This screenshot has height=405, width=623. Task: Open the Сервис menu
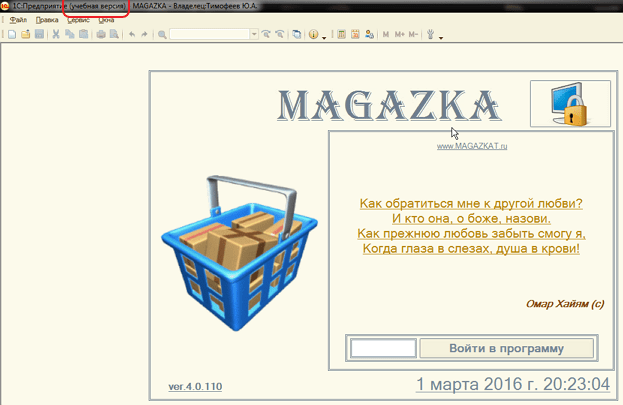(78, 20)
